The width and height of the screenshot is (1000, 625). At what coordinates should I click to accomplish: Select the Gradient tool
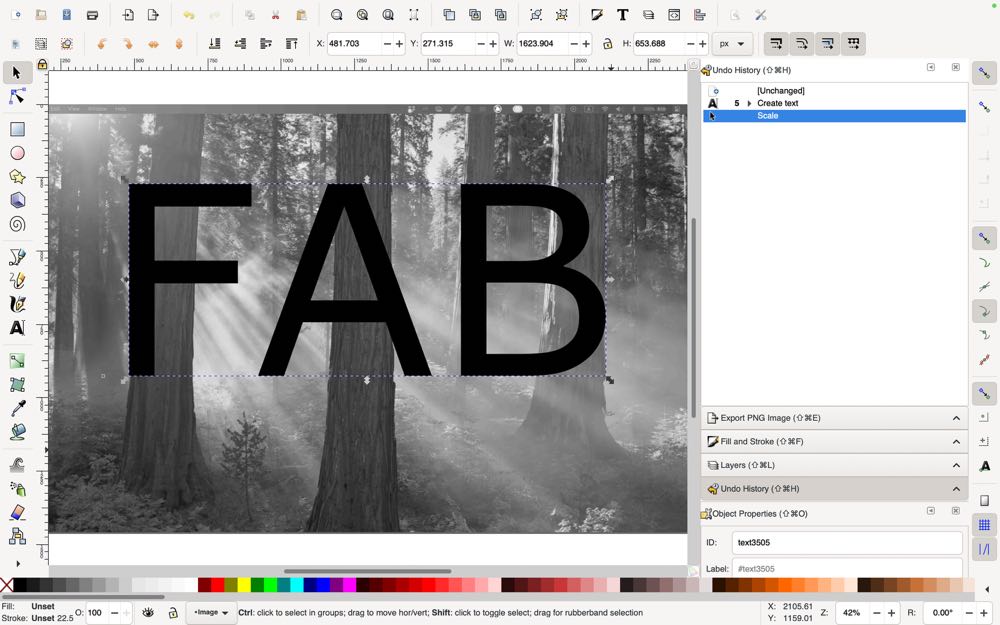tap(17, 361)
